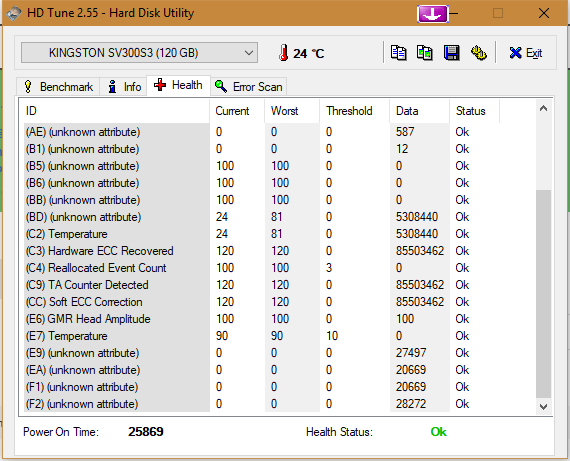Click the HD Tune app icon in title bar
The height and width of the screenshot is (461, 570).
(14, 13)
